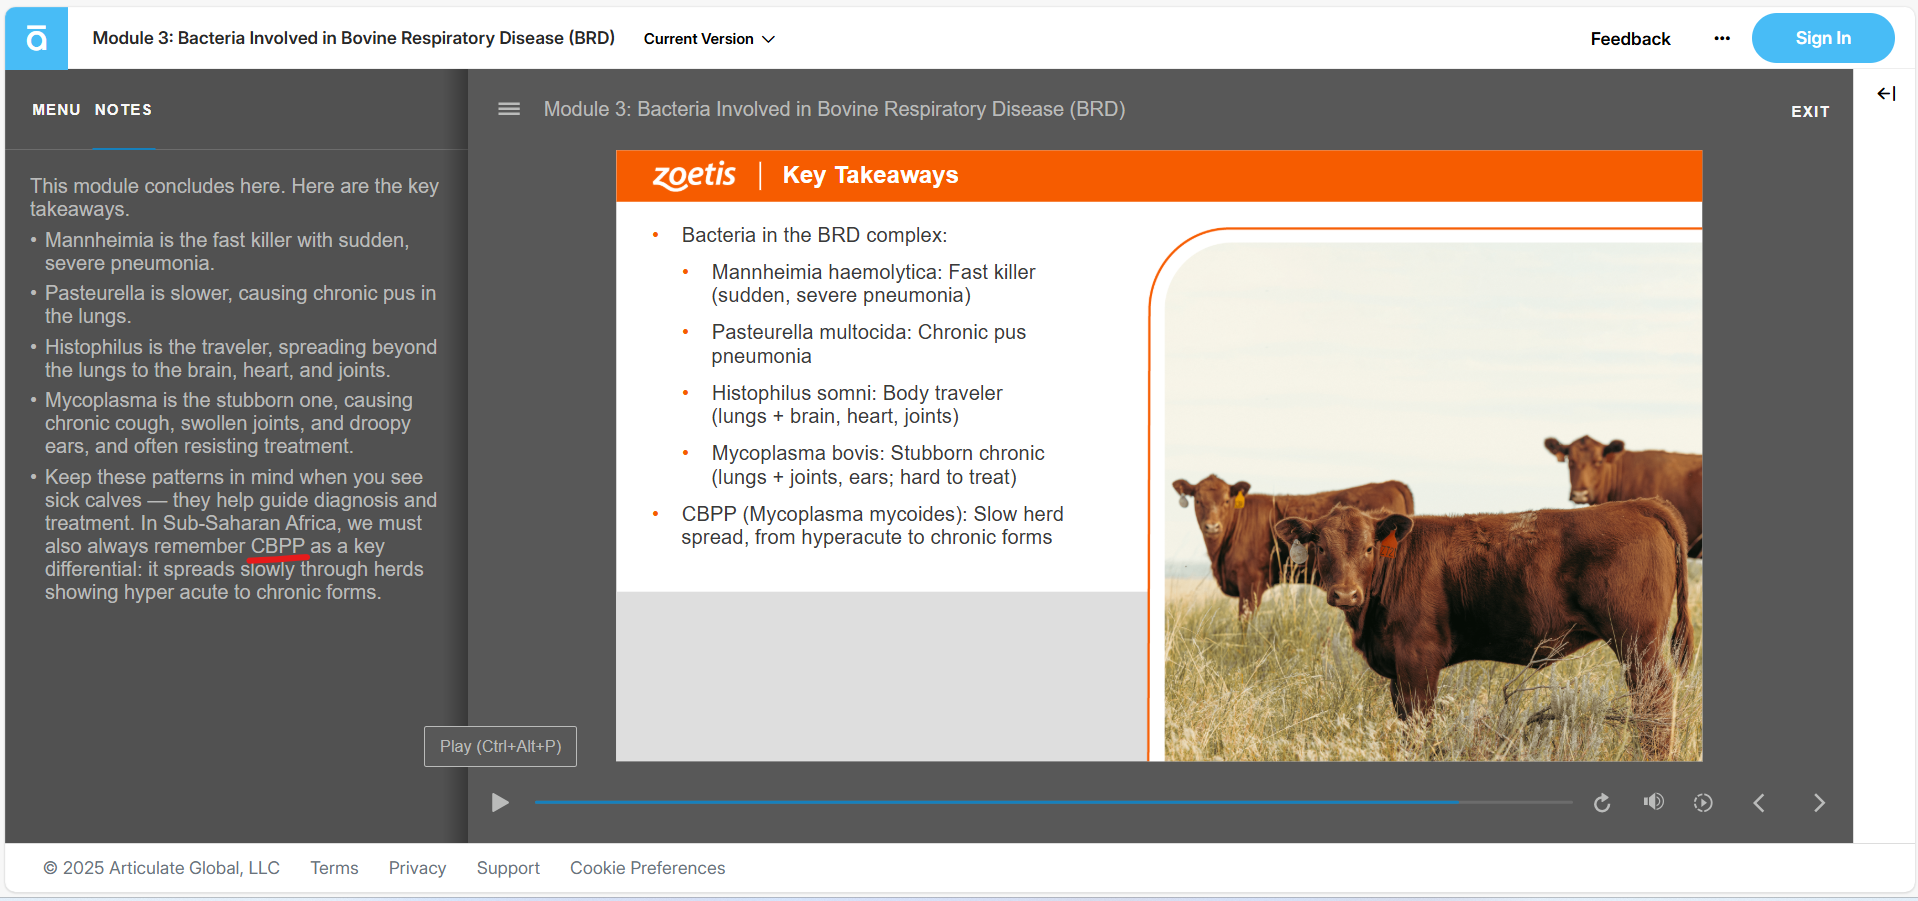This screenshot has width=1918, height=901.
Task: Collapse the side panel arrow icon
Action: (1886, 94)
